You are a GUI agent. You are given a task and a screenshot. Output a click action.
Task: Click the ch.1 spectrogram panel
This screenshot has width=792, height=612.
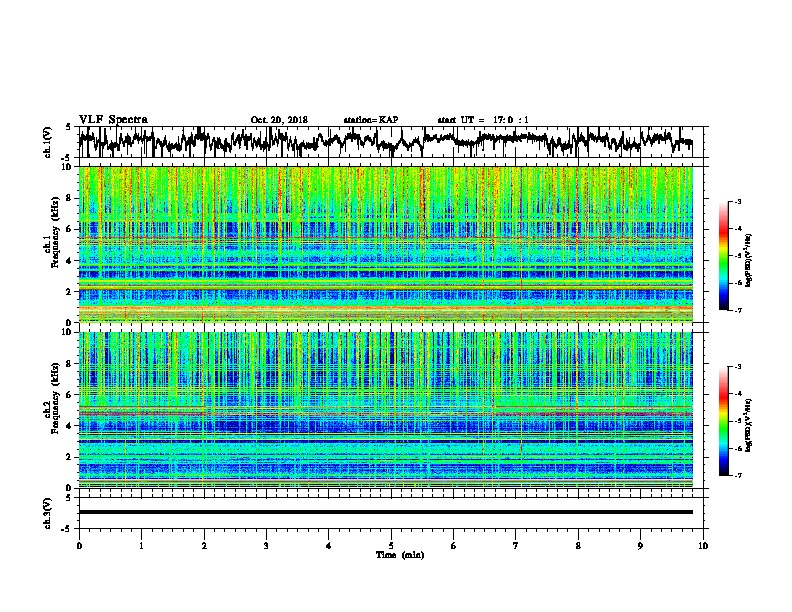tap(385, 244)
